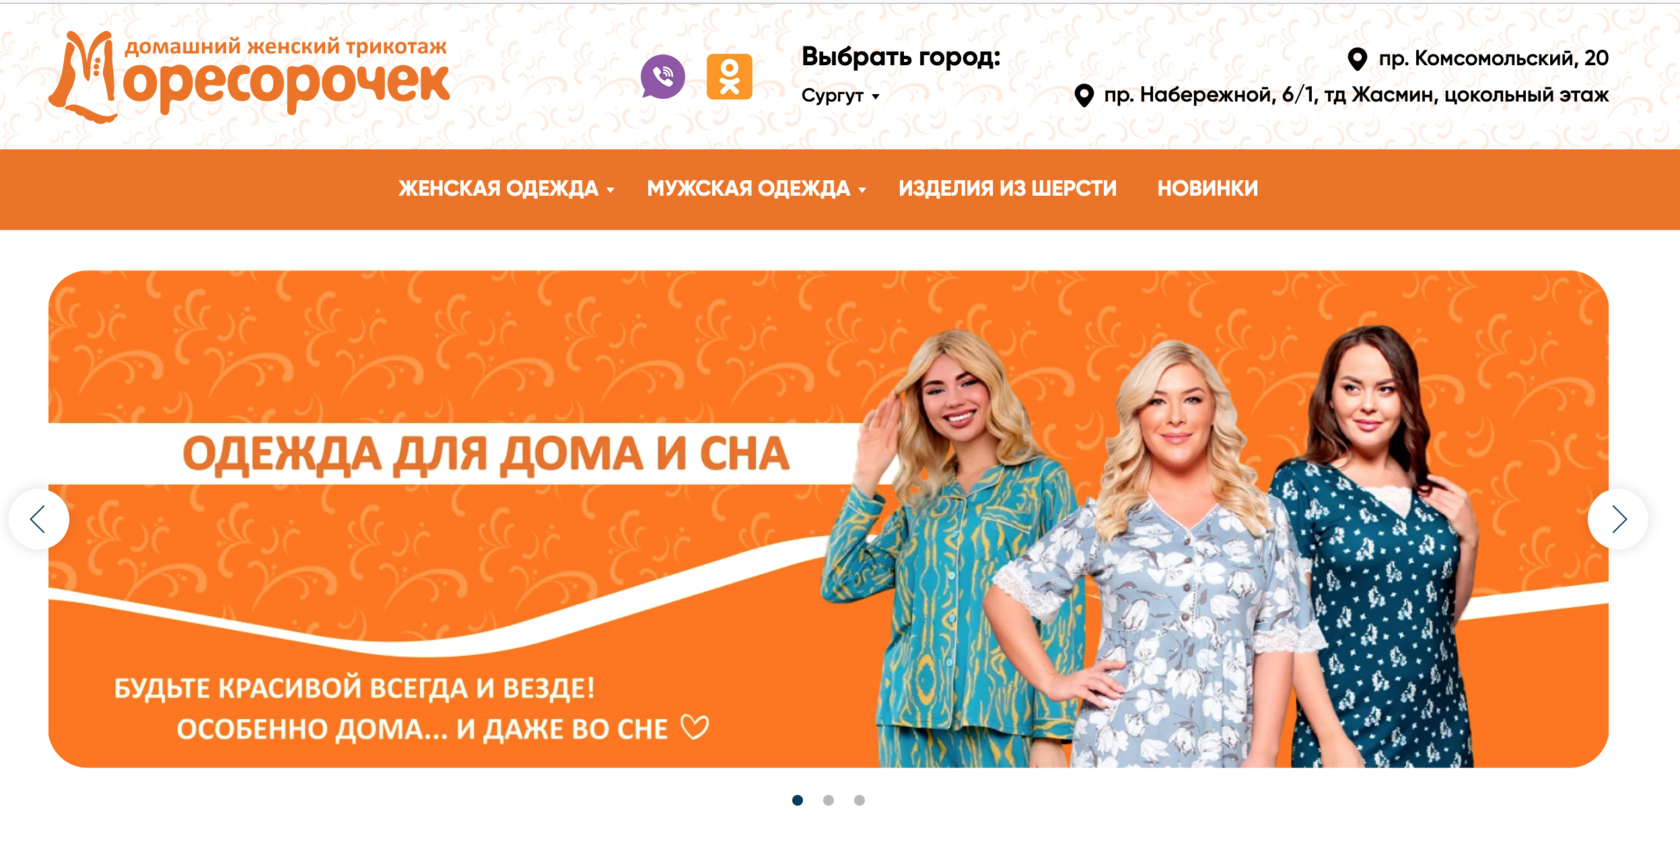Expand Женская одежда menu arrow

coord(610,190)
